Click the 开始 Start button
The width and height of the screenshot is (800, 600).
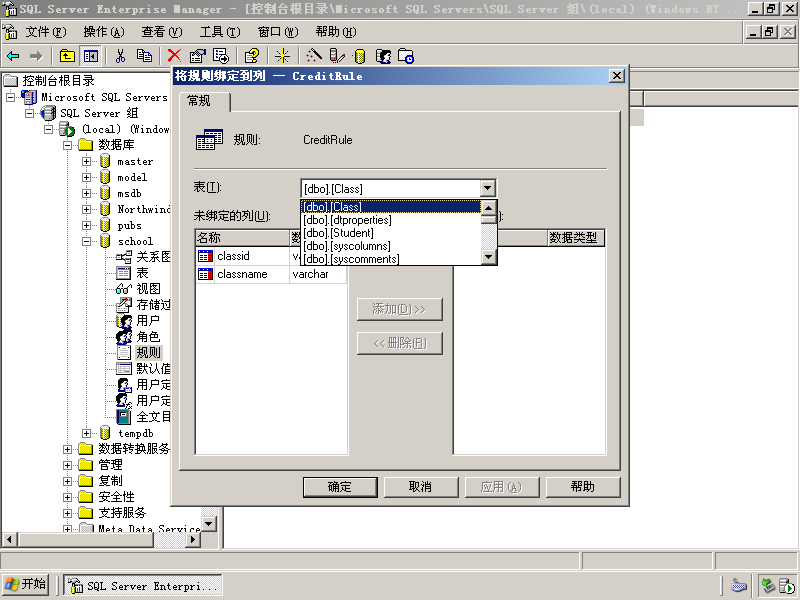26,585
